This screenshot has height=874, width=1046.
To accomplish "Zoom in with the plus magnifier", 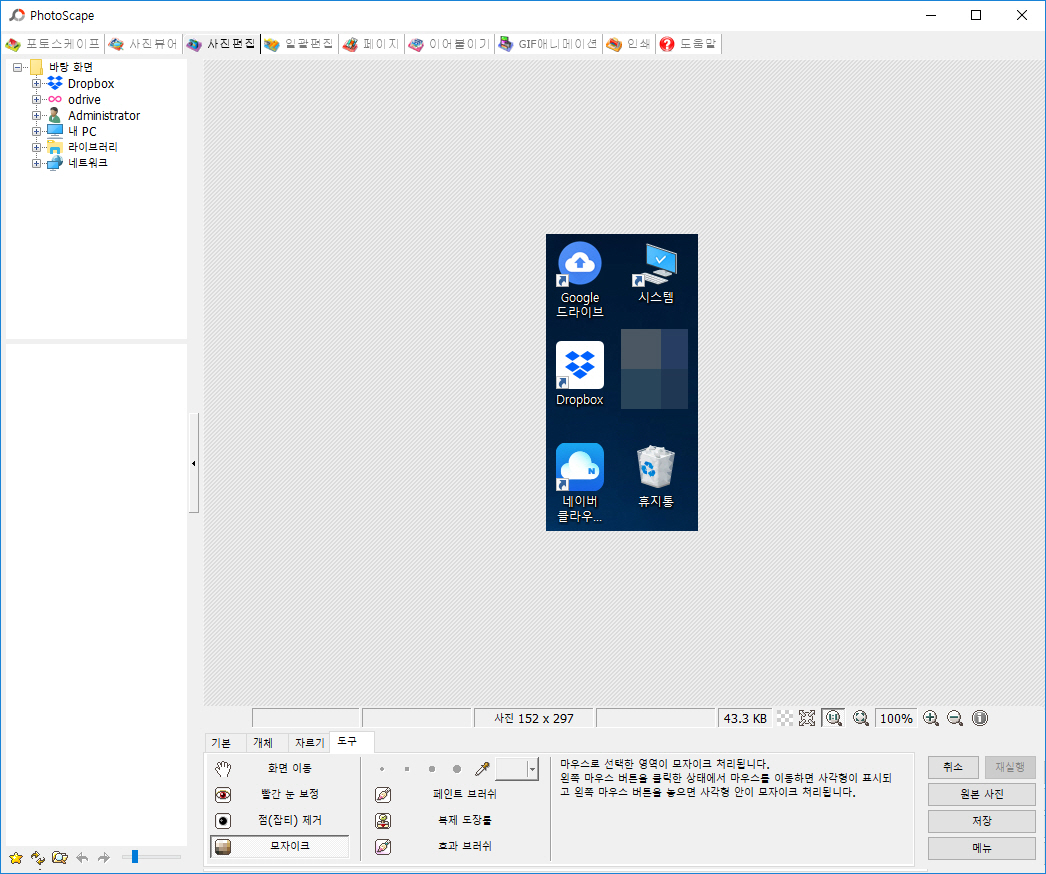I will point(931,718).
